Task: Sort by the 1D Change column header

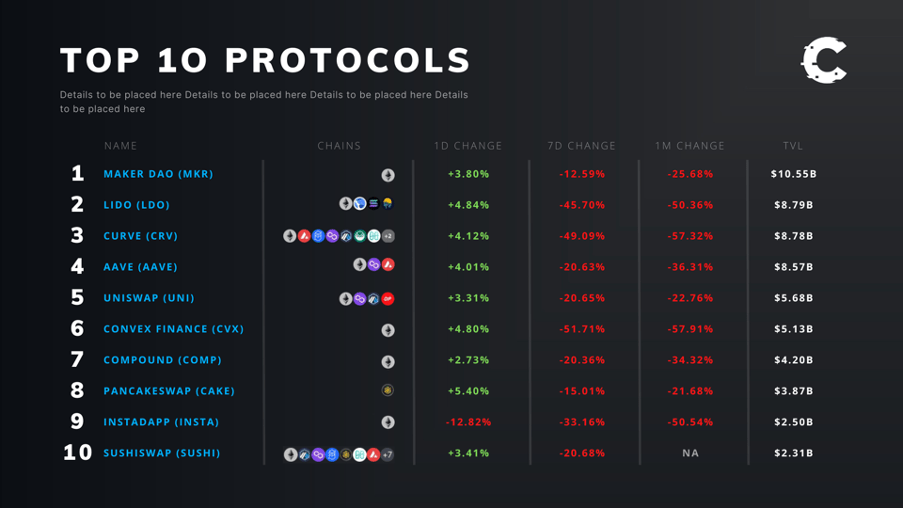Action: click(468, 146)
